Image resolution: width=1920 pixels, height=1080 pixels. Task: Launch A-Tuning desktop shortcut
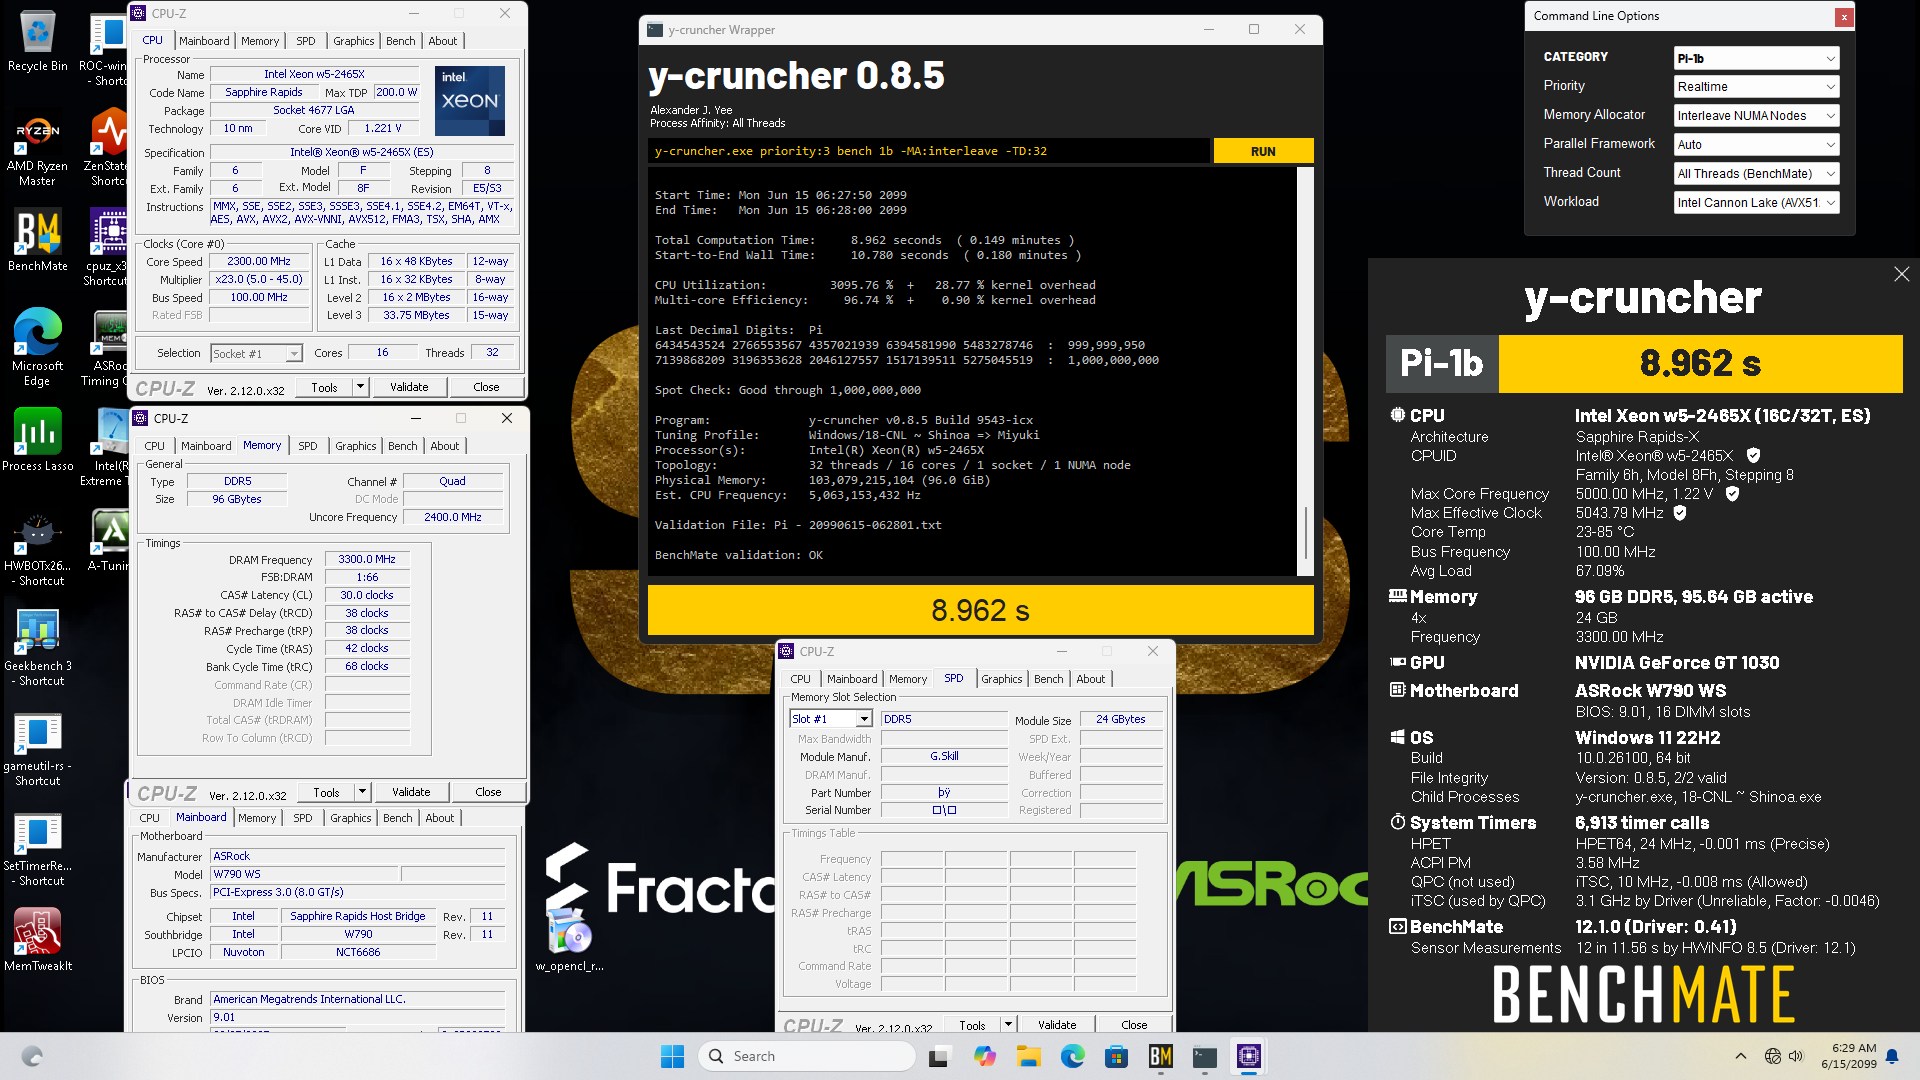tap(108, 541)
